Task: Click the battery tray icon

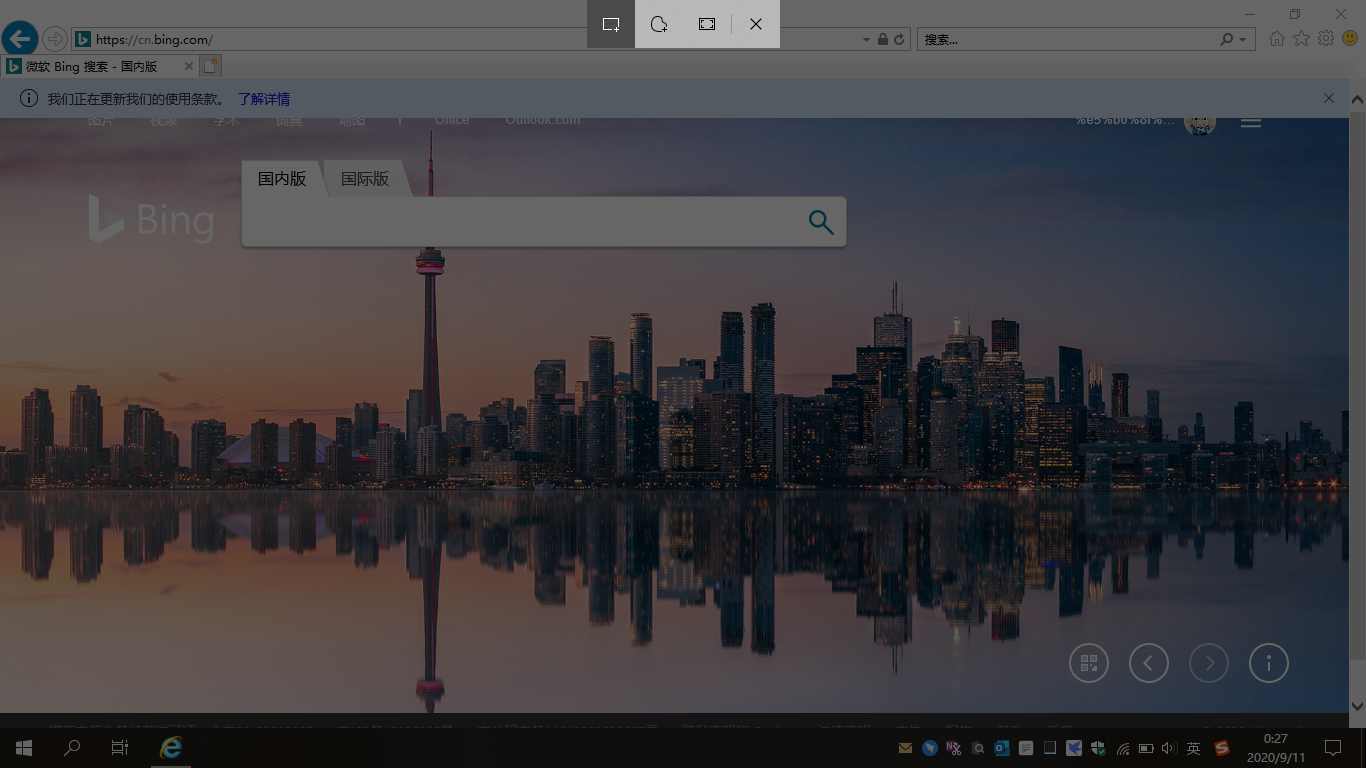Action: tap(1146, 748)
